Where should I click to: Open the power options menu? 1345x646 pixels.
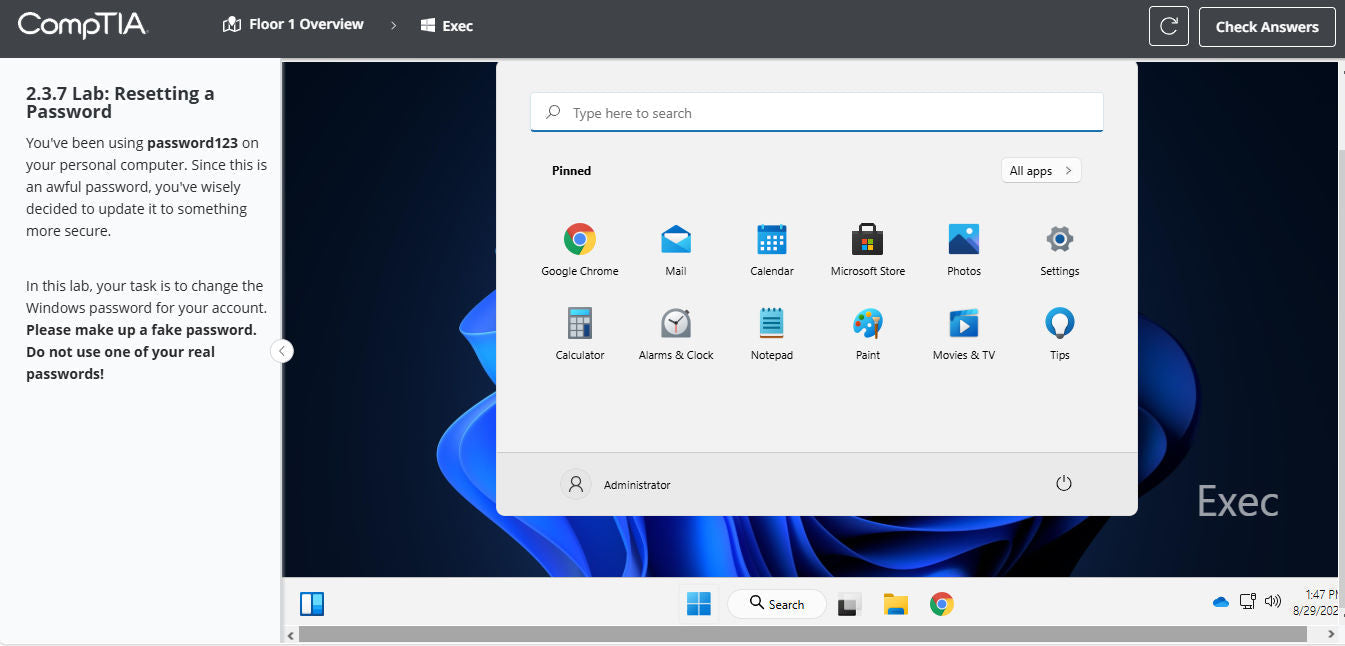1063,482
